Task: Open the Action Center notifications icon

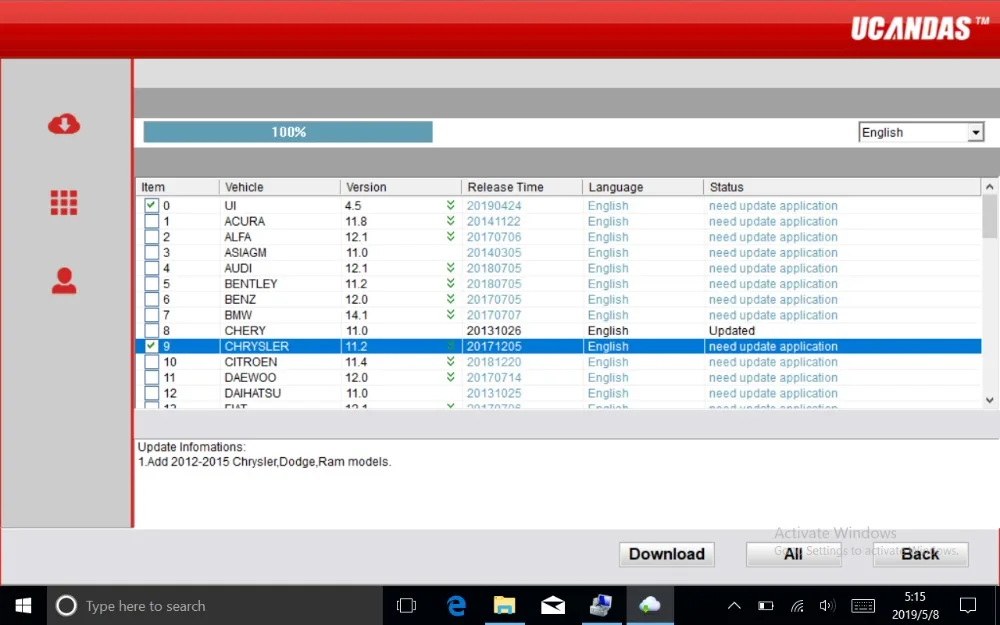Action: tap(967, 605)
